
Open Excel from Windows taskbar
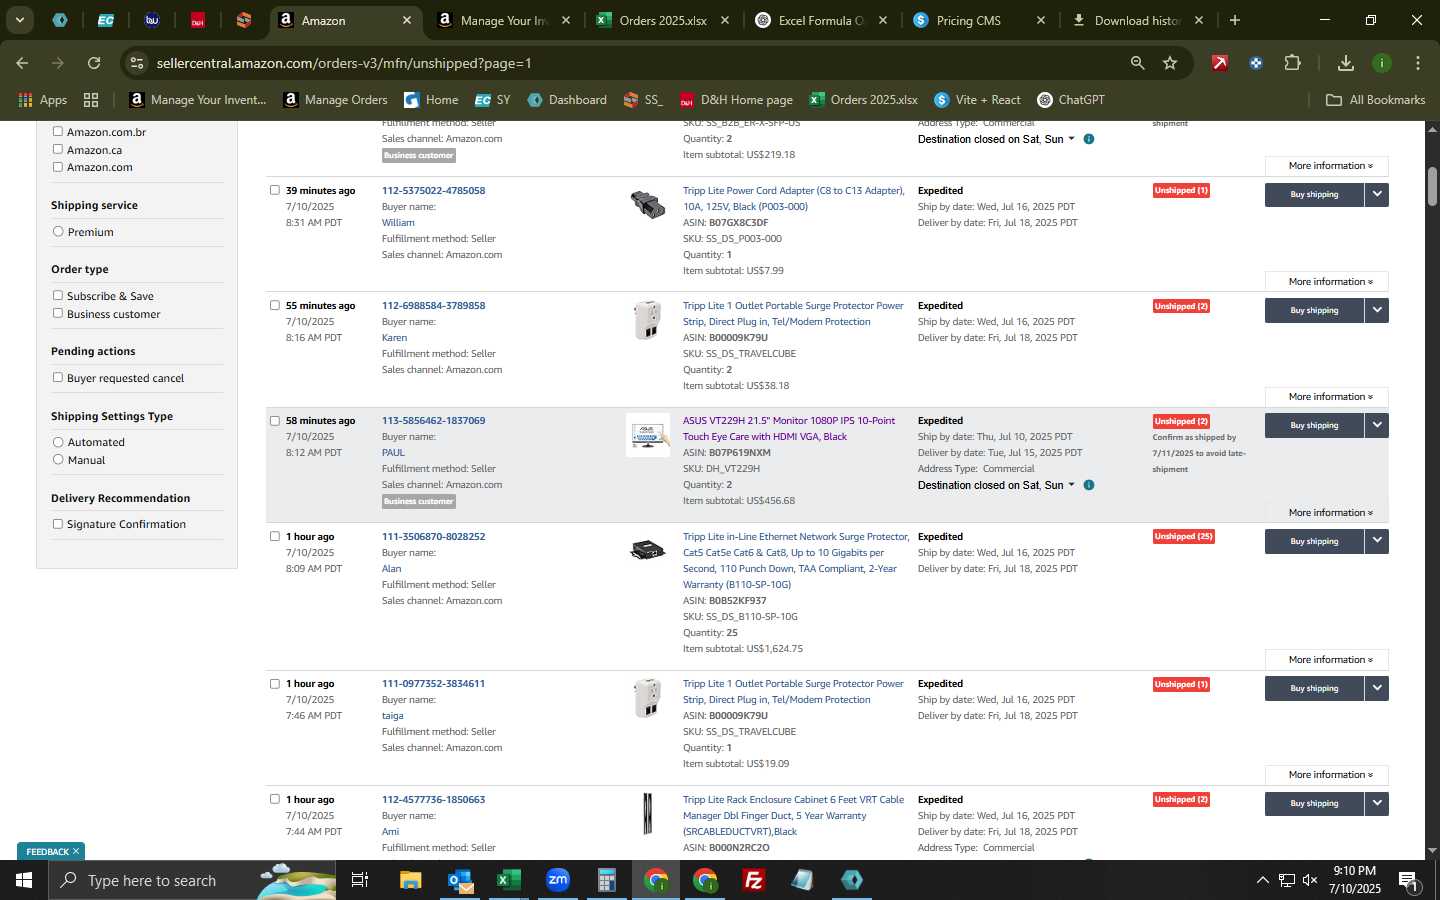(509, 880)
